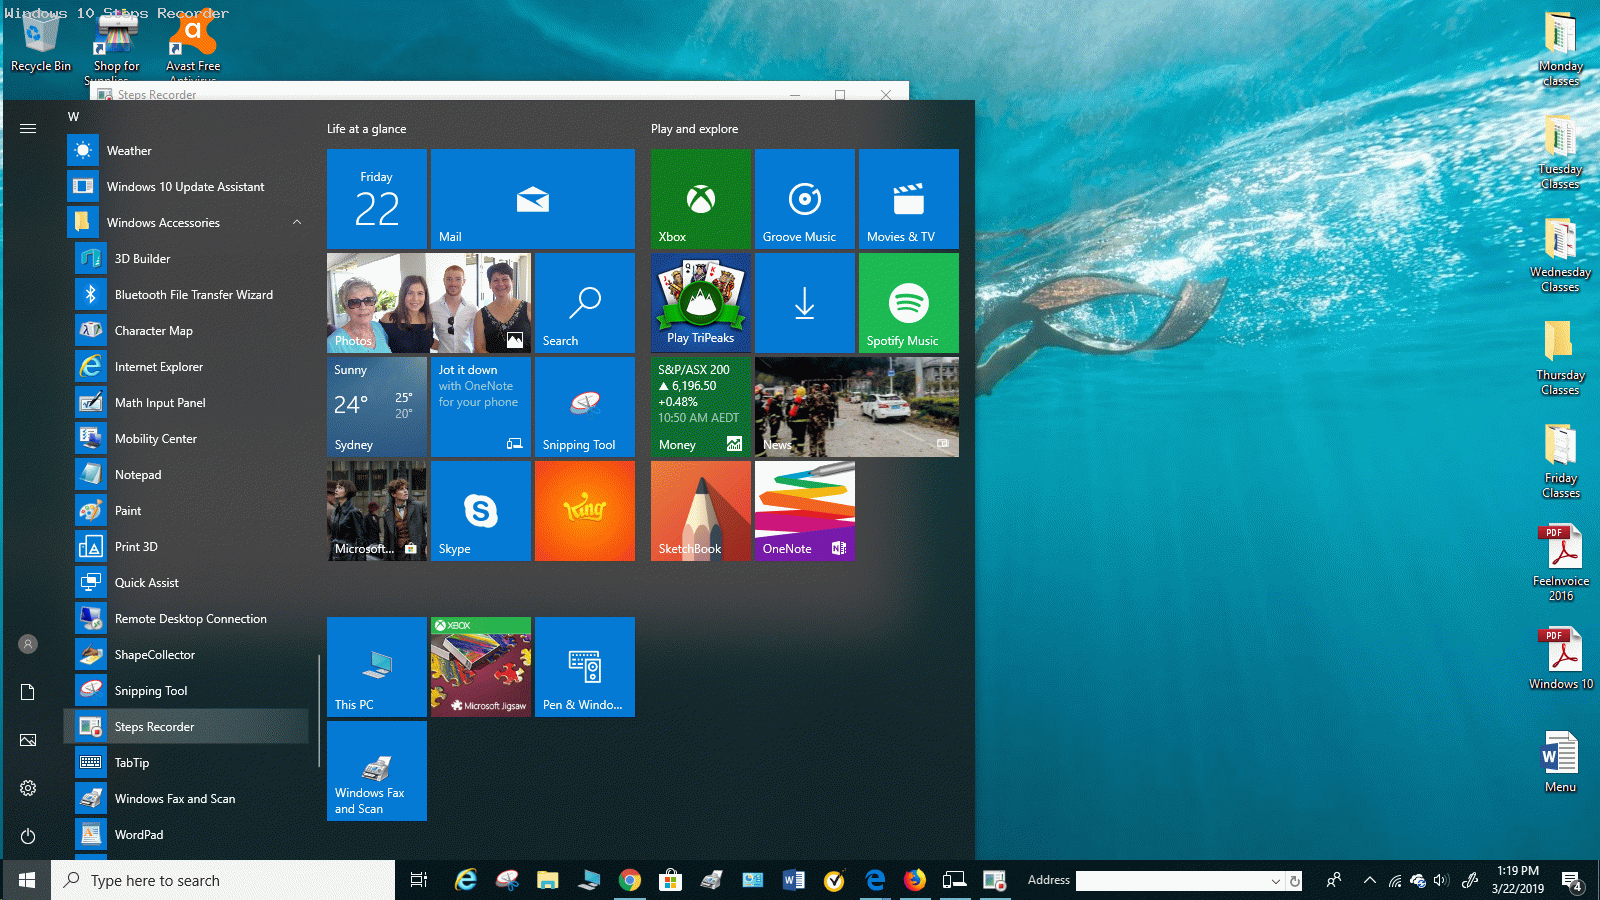The width and height of the screenshot is (1600, 900).
Task: Start Quick Assist
Action: pyautogui.click(x=187, y=583)
